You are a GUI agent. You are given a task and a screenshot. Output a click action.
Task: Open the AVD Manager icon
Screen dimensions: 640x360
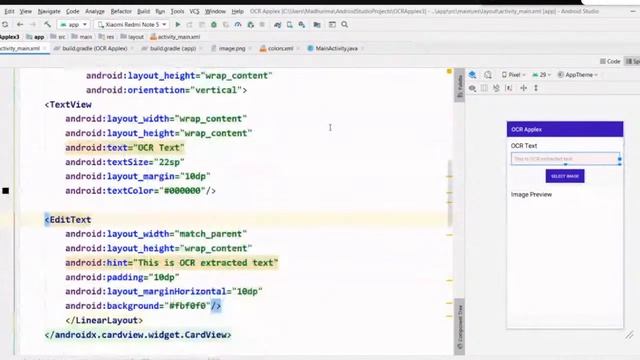289,24
